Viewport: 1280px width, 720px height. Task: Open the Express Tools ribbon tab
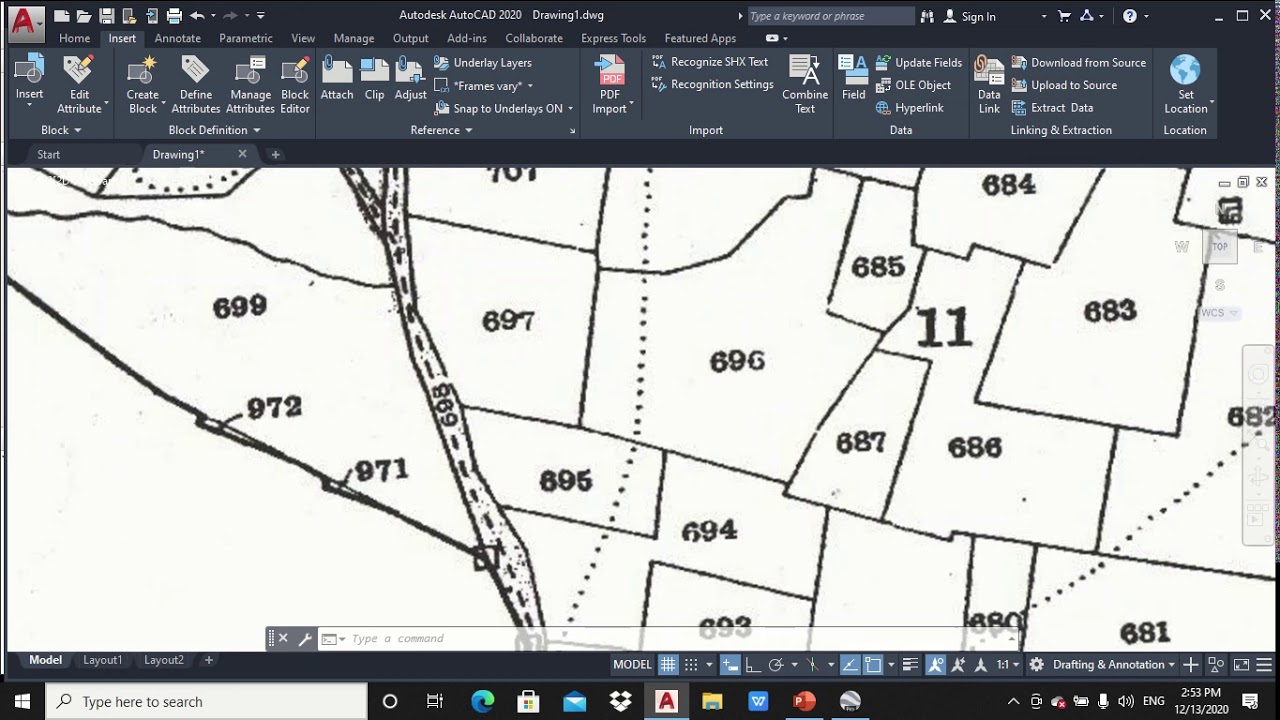[x=613, y=38]
